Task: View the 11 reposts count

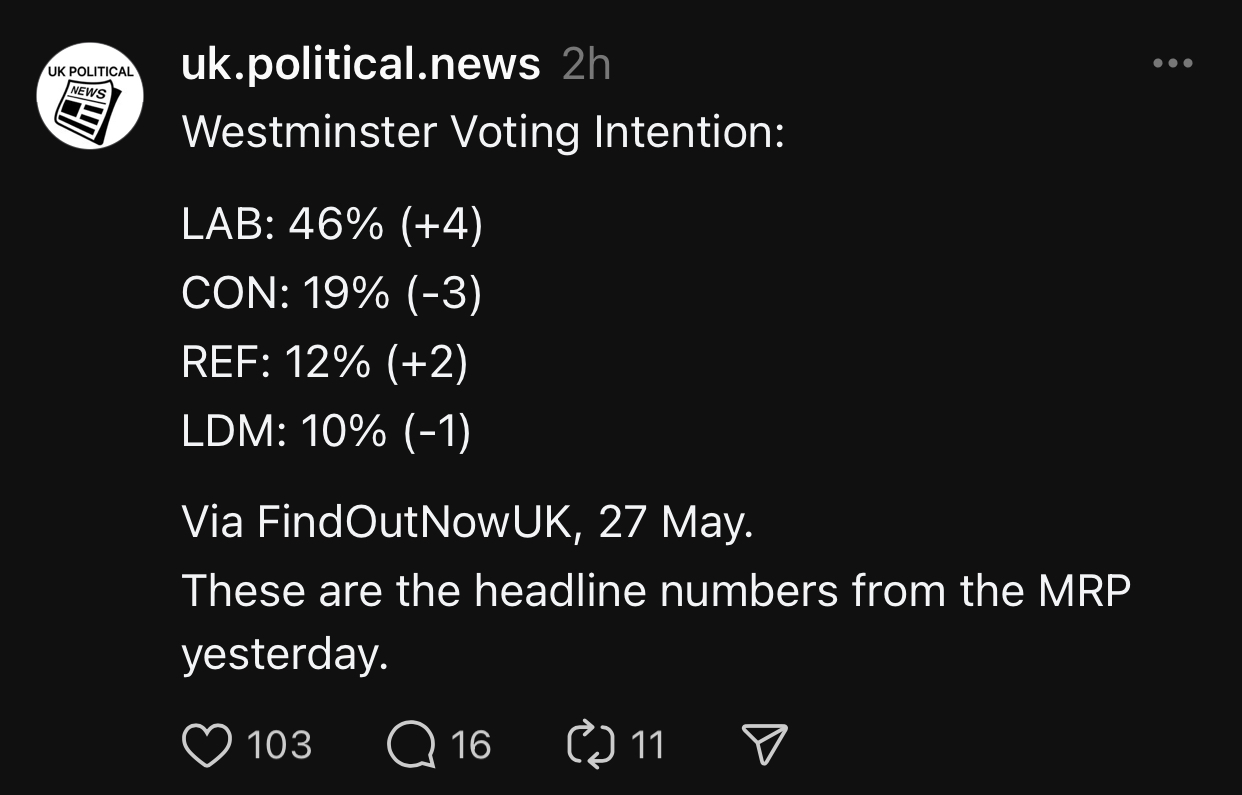Action: tap(648, 746)
